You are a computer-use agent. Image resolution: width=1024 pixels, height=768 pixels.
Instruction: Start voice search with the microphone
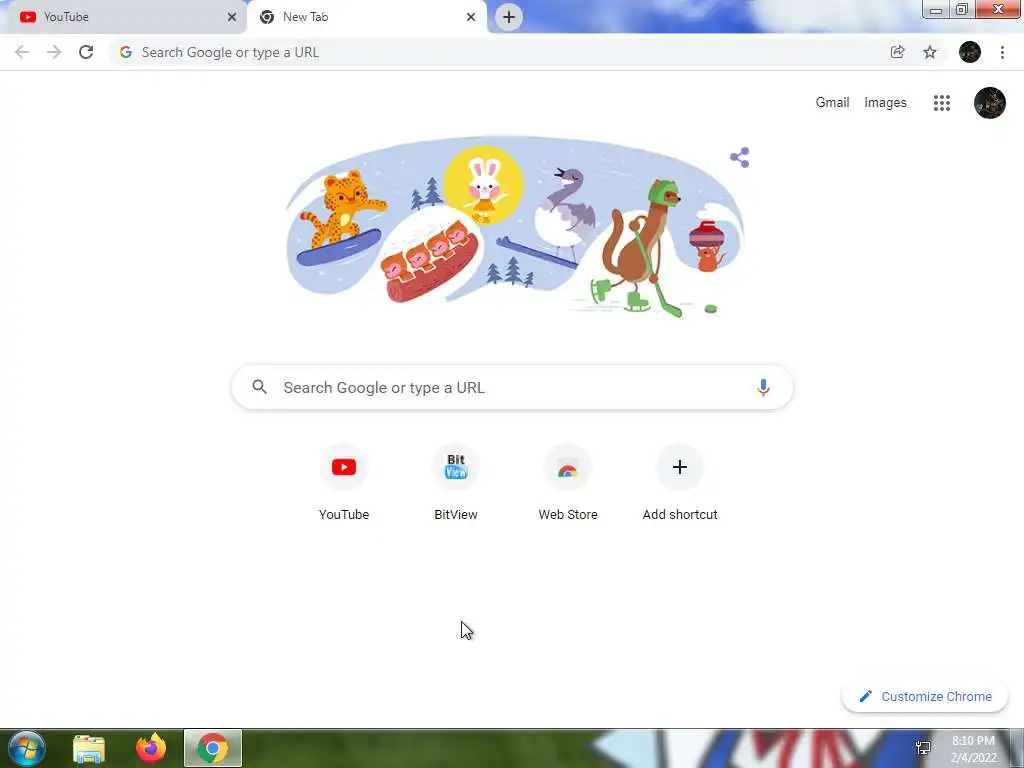[763, 387]
